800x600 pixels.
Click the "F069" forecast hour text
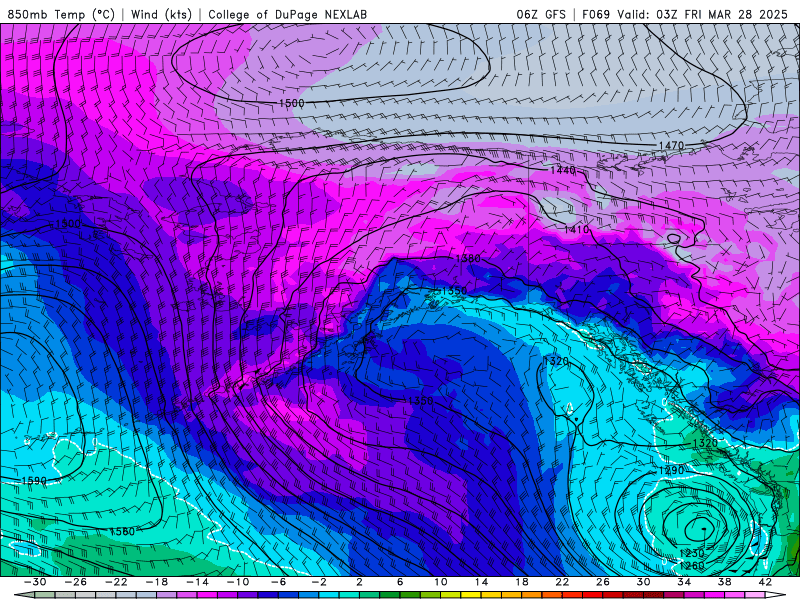click(x=596, y=14)
